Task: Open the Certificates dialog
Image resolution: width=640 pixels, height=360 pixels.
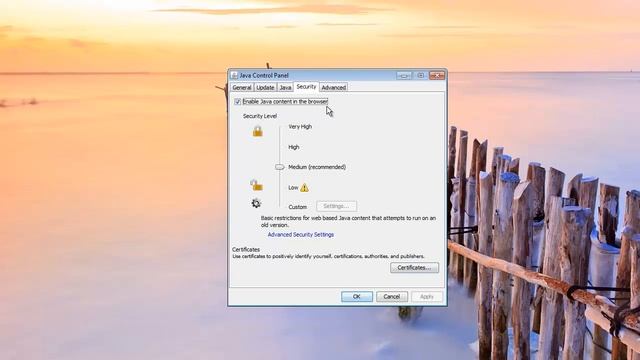Action: [x=414, y=268]
